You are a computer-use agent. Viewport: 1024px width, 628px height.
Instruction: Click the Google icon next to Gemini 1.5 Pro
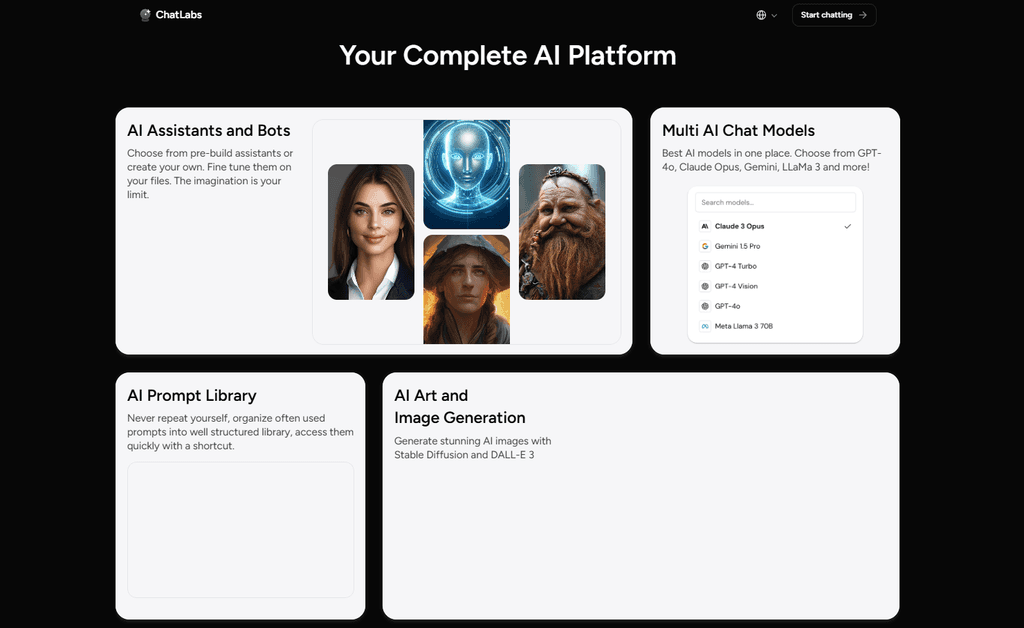704,246
